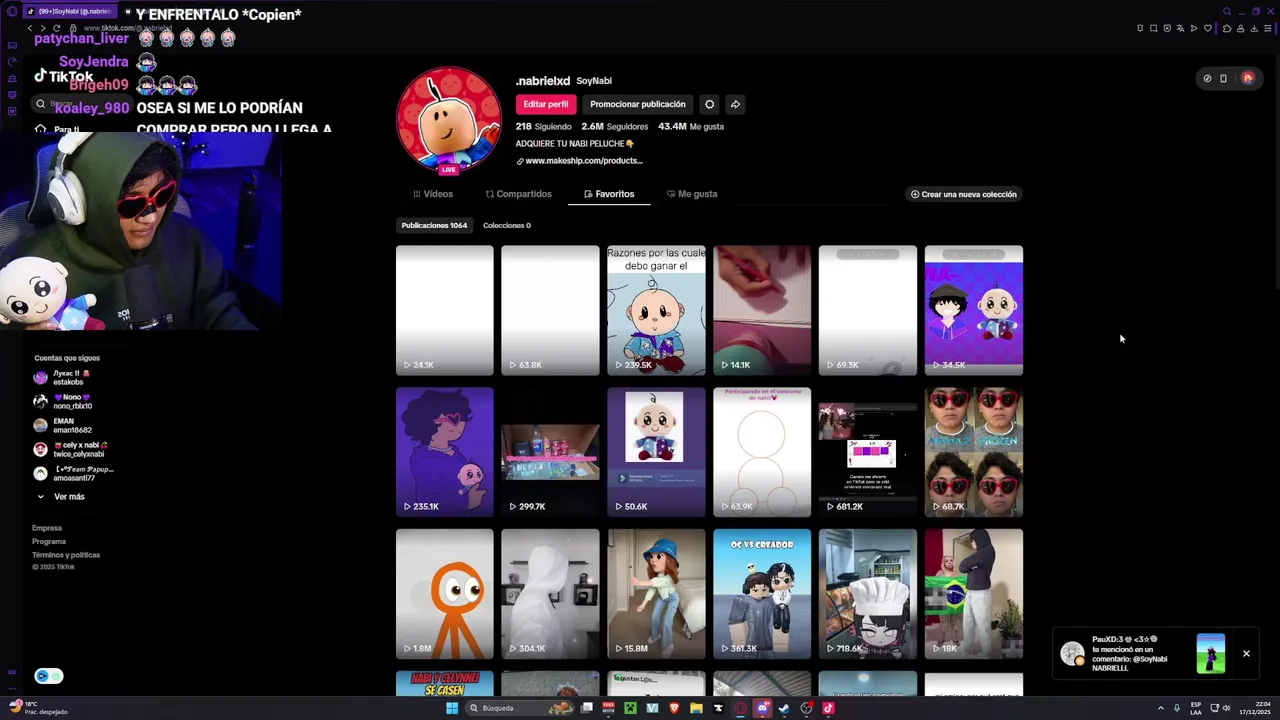Open the Windows Start menu

pos(452,708)
